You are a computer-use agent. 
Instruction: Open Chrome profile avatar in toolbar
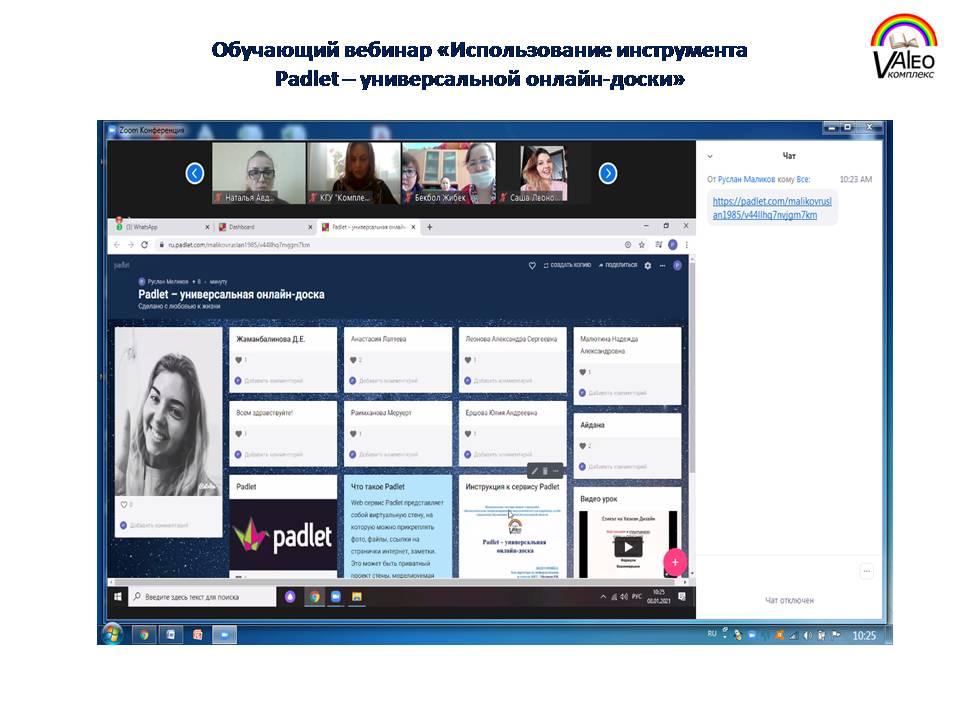coord(673,245)
